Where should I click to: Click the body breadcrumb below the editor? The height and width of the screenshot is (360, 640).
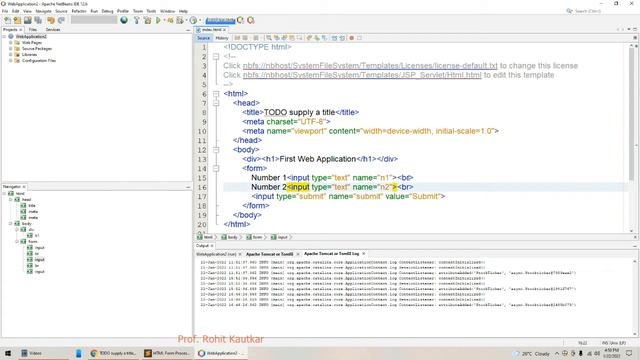point(230,237)
